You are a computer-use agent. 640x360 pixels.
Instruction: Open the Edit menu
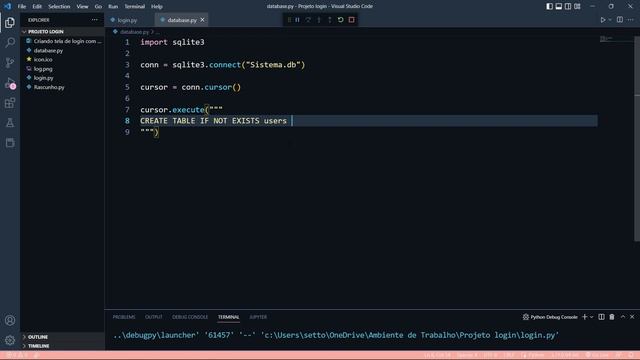click(x=37, y=6)
